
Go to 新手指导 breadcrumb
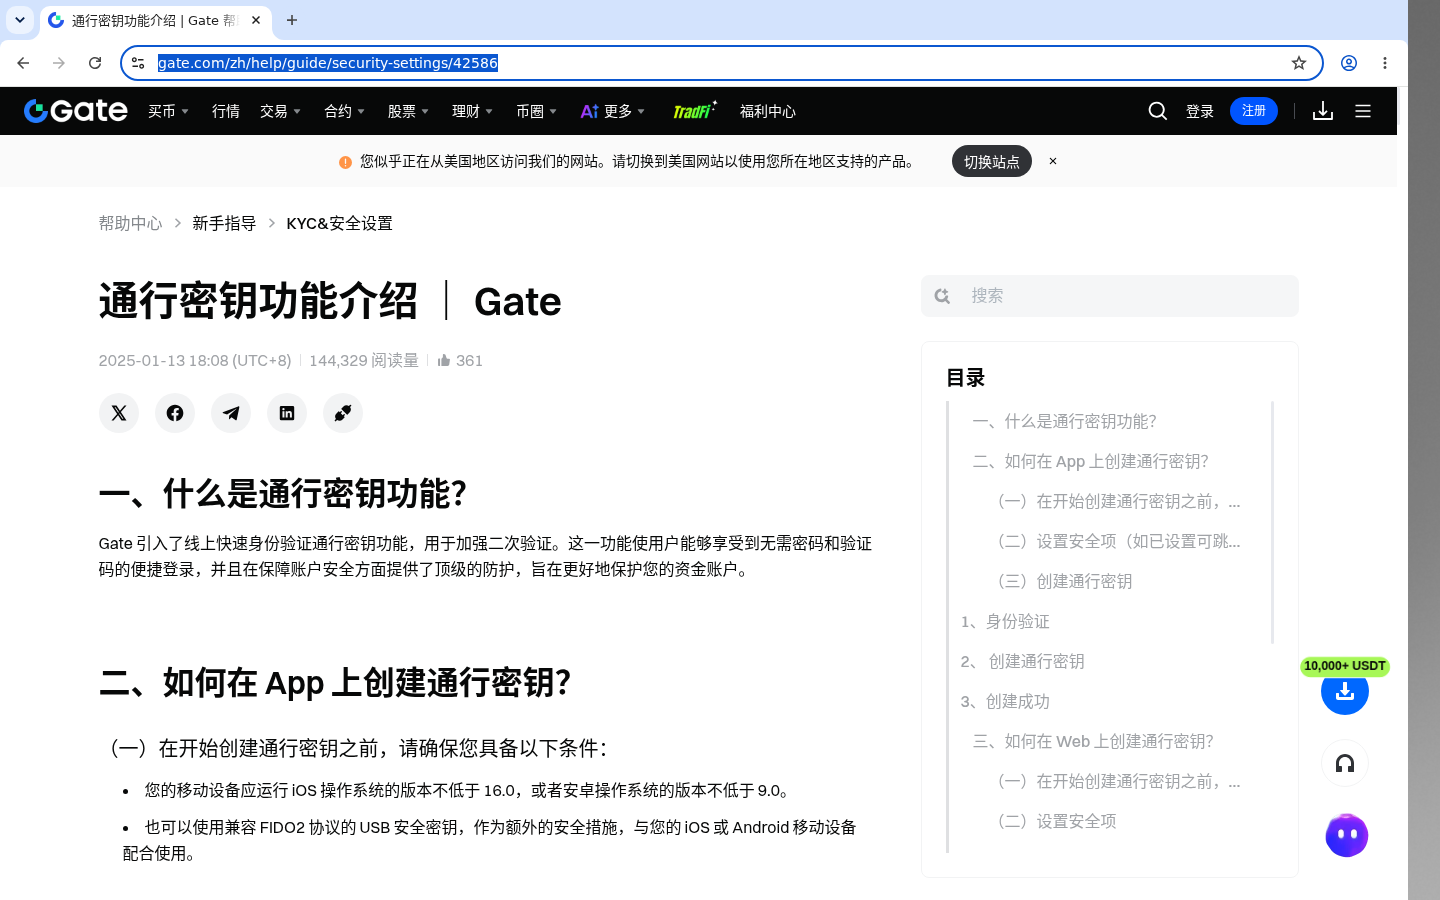224,223
